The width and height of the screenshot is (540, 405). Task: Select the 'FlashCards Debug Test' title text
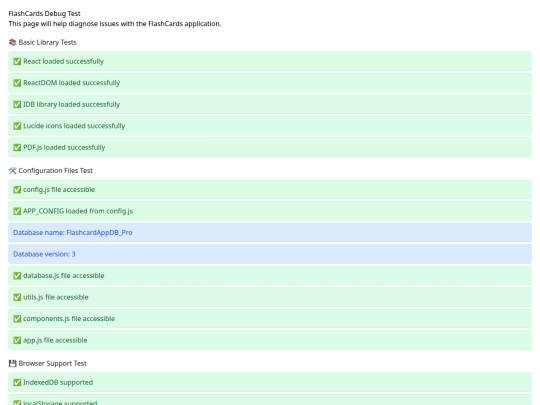44,14
